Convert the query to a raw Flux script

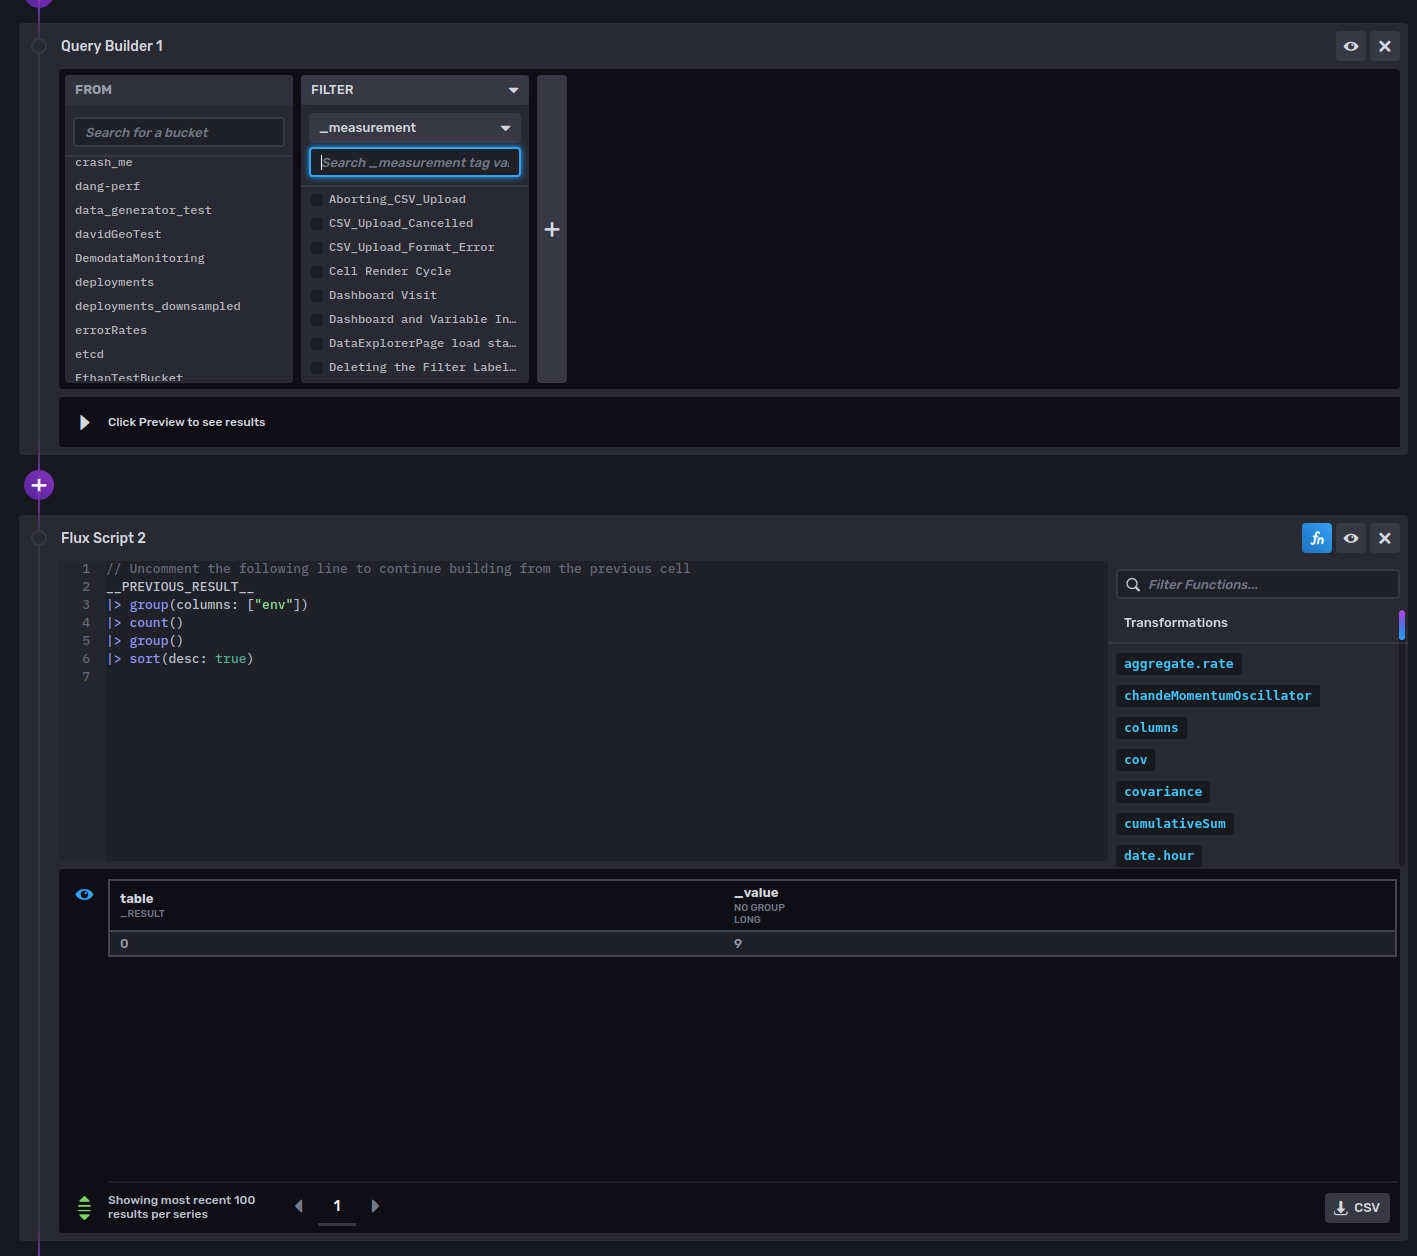pyautogui.click(x=1316, y=537)
